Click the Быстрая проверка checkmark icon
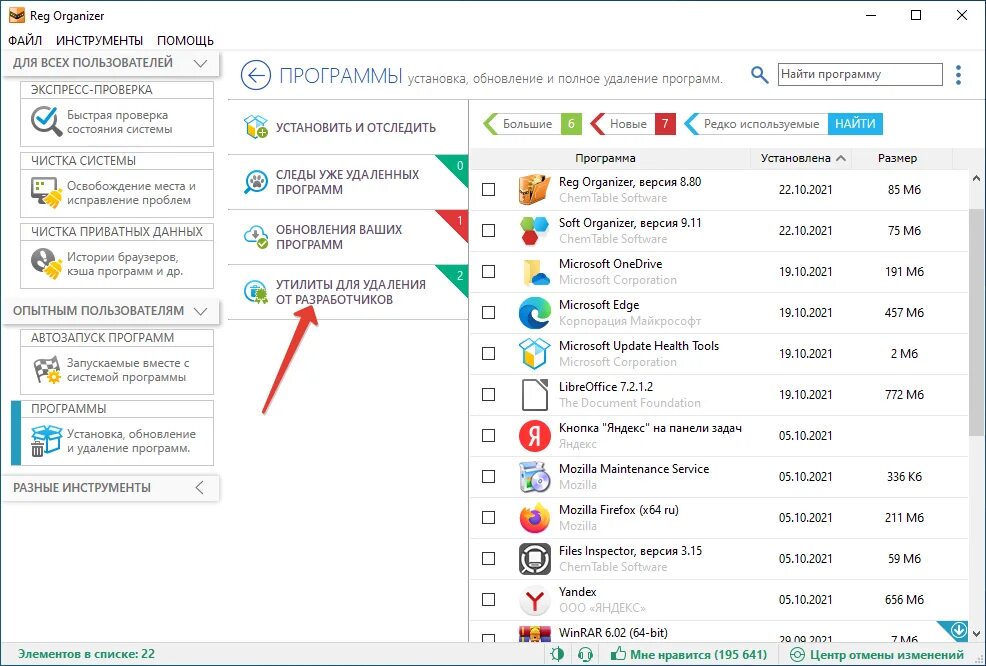Screen dimensions: 986x666 (46, 121)
